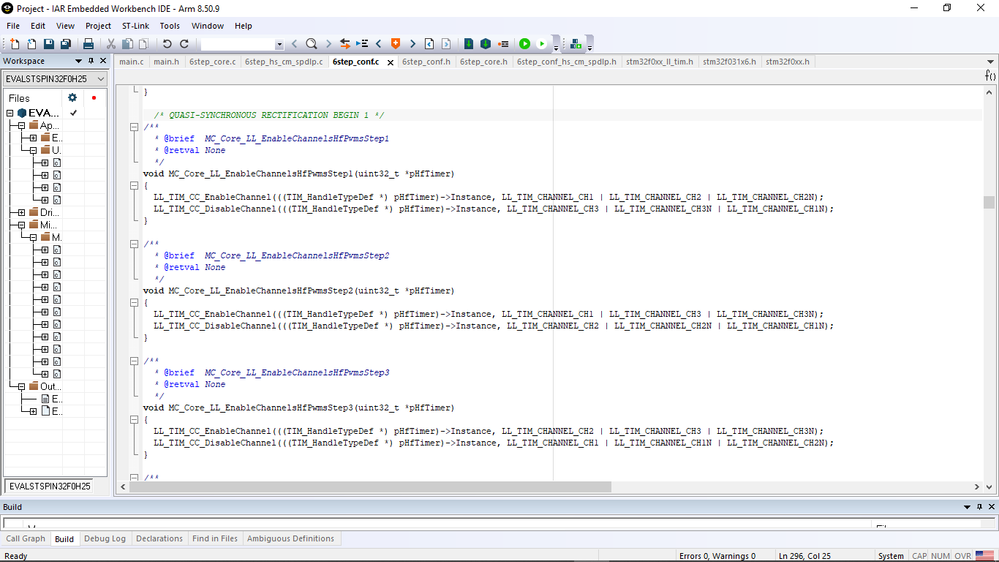Click the 'Errors 0, Warnings 0' status text

tap(717, 556)
